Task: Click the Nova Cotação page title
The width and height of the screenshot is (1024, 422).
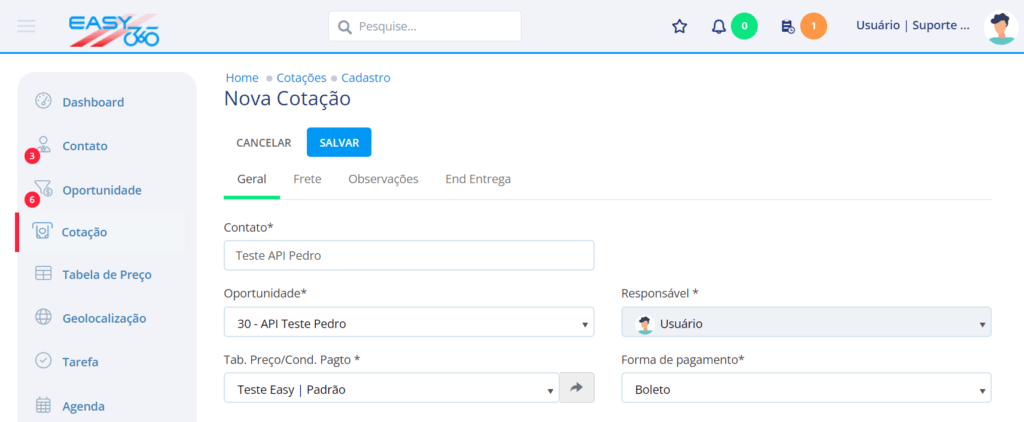Action: pos(287,99)
